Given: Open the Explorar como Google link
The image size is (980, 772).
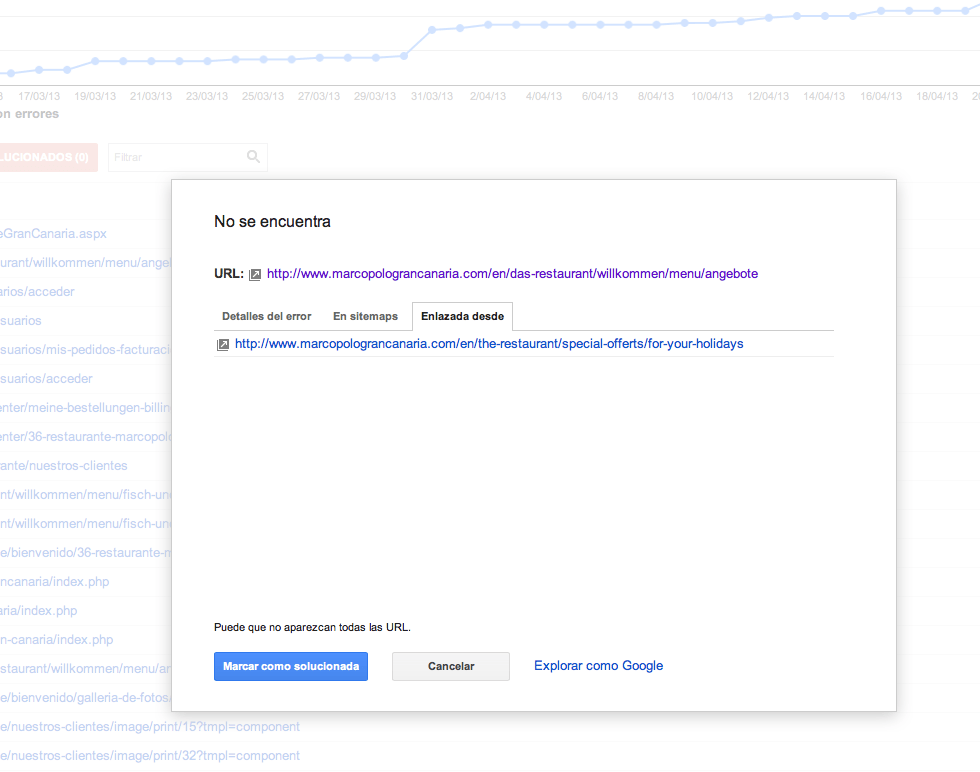Looking at the screenshot, I should (598, 666).
